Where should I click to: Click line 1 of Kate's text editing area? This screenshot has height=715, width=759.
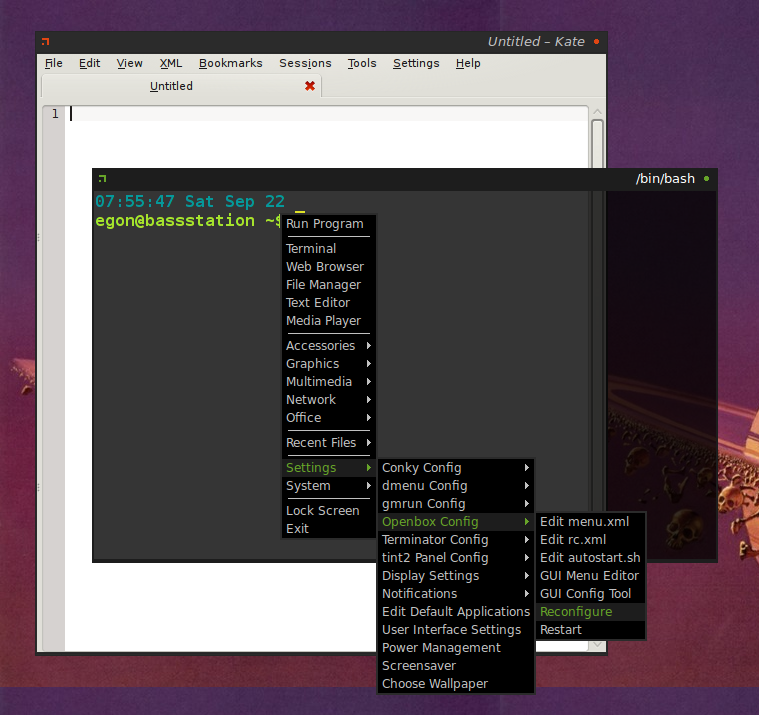coord(327,114)
